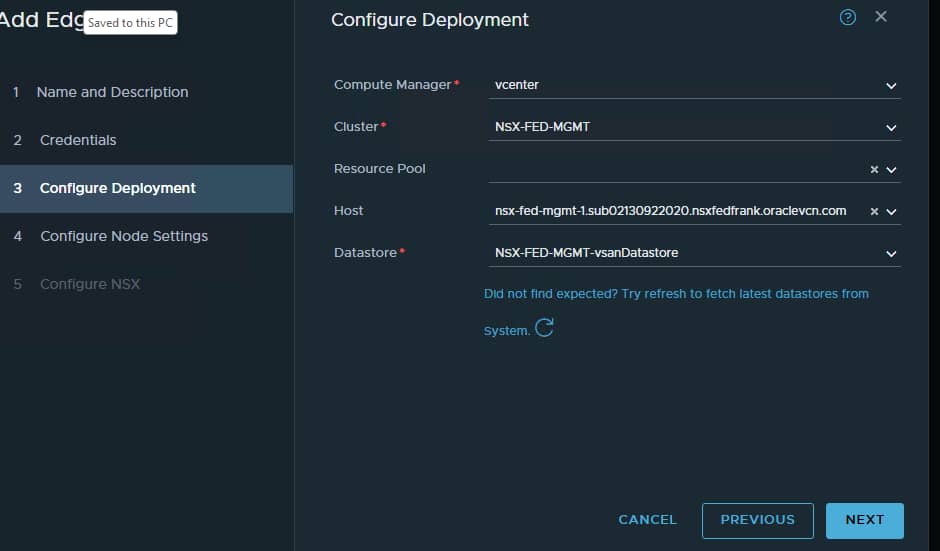
Task: Click the Compute Manager label
Action: (392, 85)
